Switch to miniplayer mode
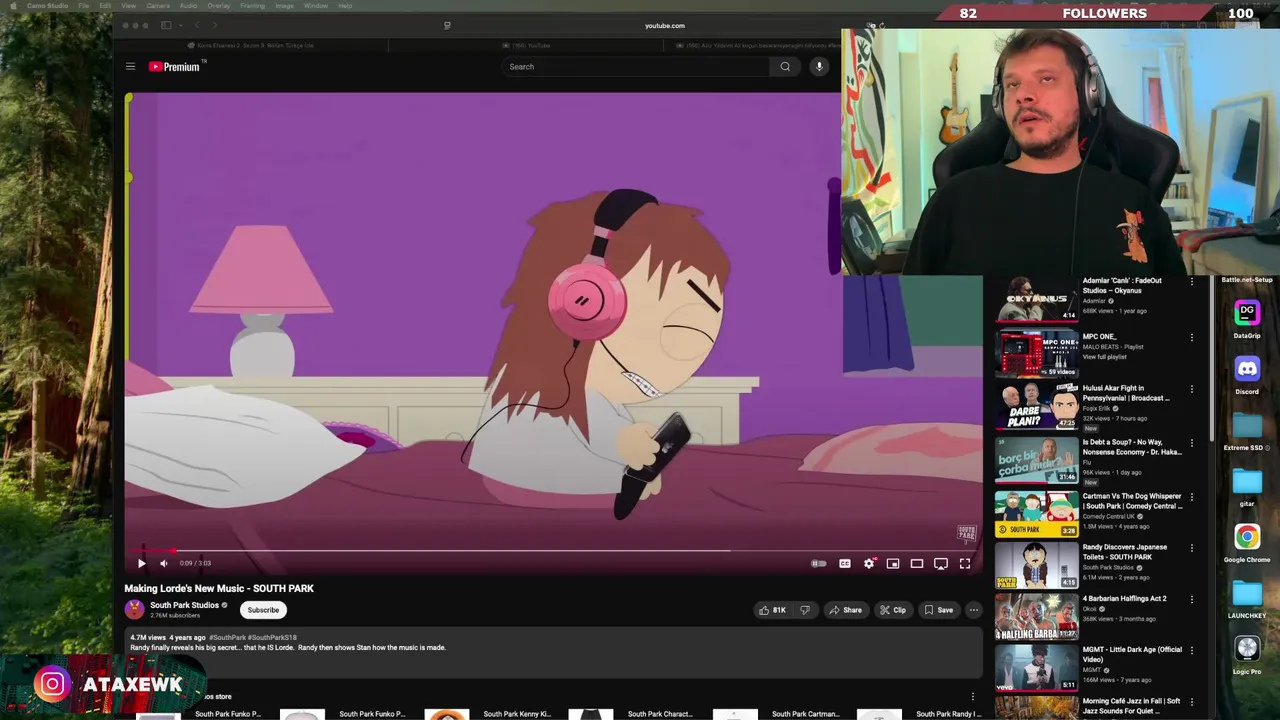The height and width of the screenshot is (720, 1280). pyautogui.click(x=893, y=564)
